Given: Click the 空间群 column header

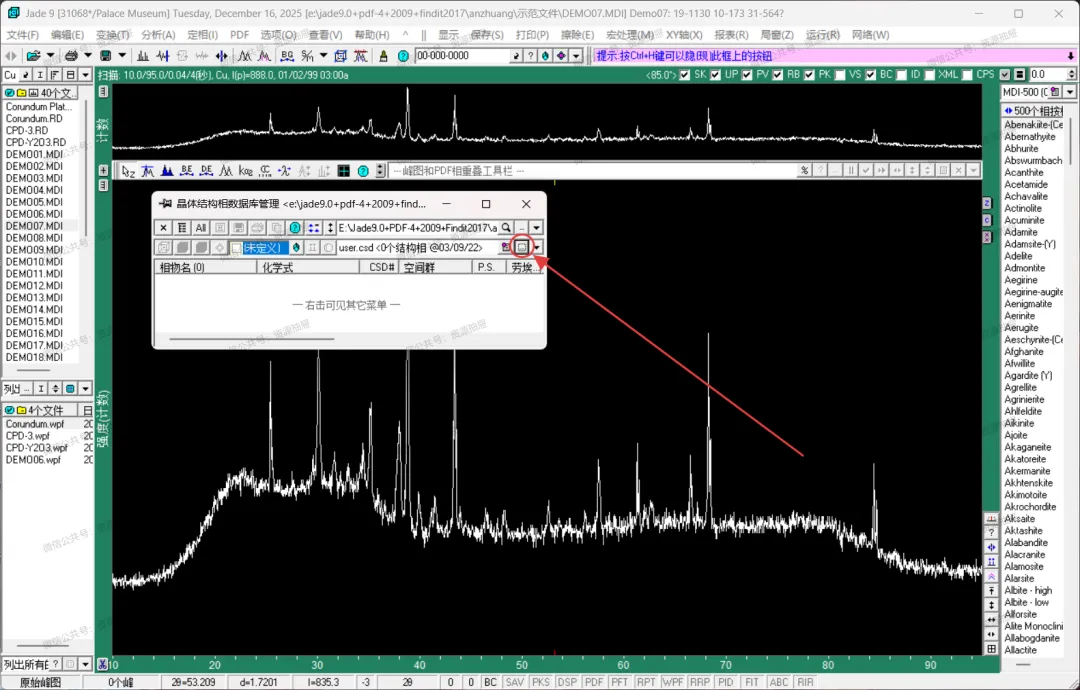Looking at the screenshot, I should point(434,267).
